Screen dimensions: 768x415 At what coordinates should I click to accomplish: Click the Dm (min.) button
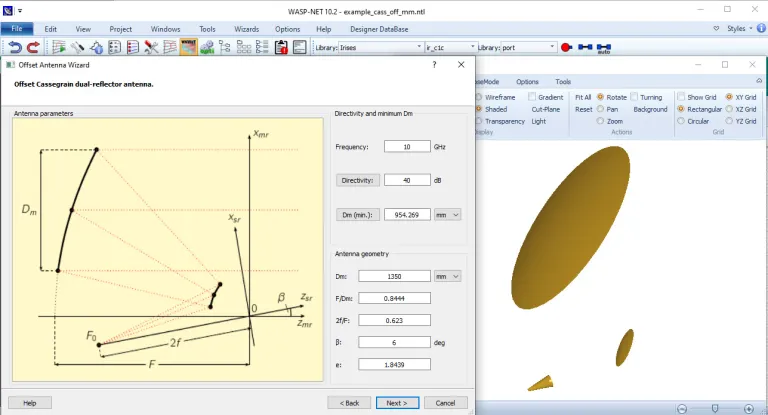point(358,215)
